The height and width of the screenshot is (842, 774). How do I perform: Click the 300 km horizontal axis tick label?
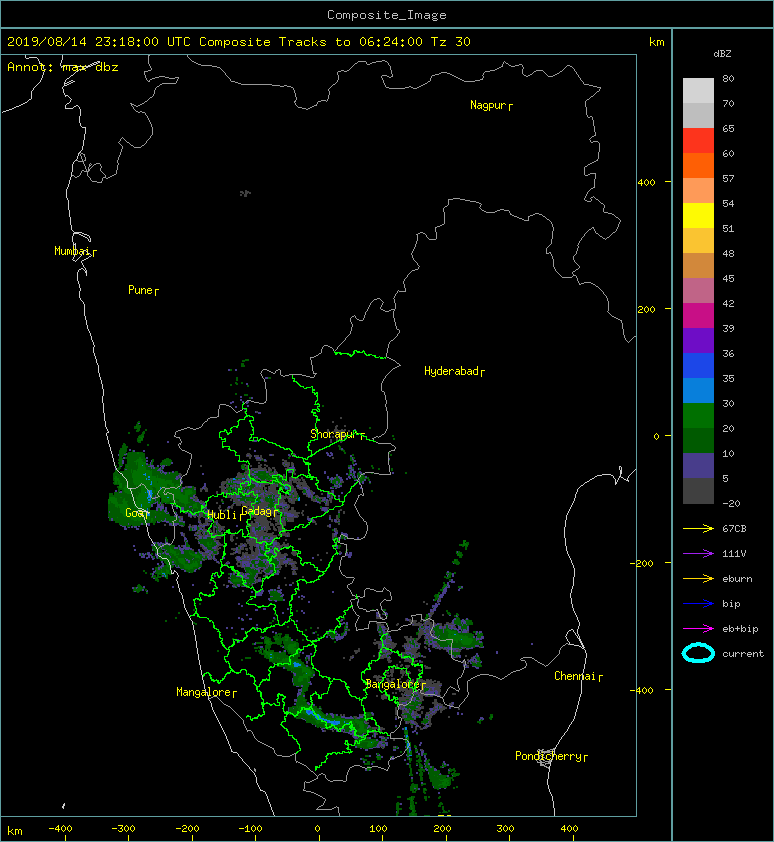coord(505,829)
